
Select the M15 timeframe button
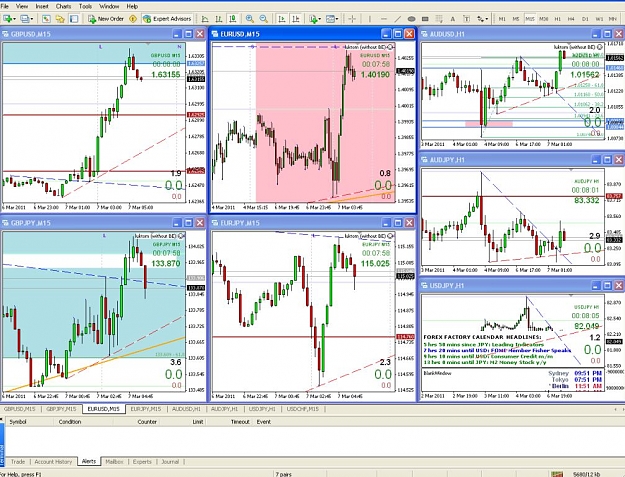530,19
